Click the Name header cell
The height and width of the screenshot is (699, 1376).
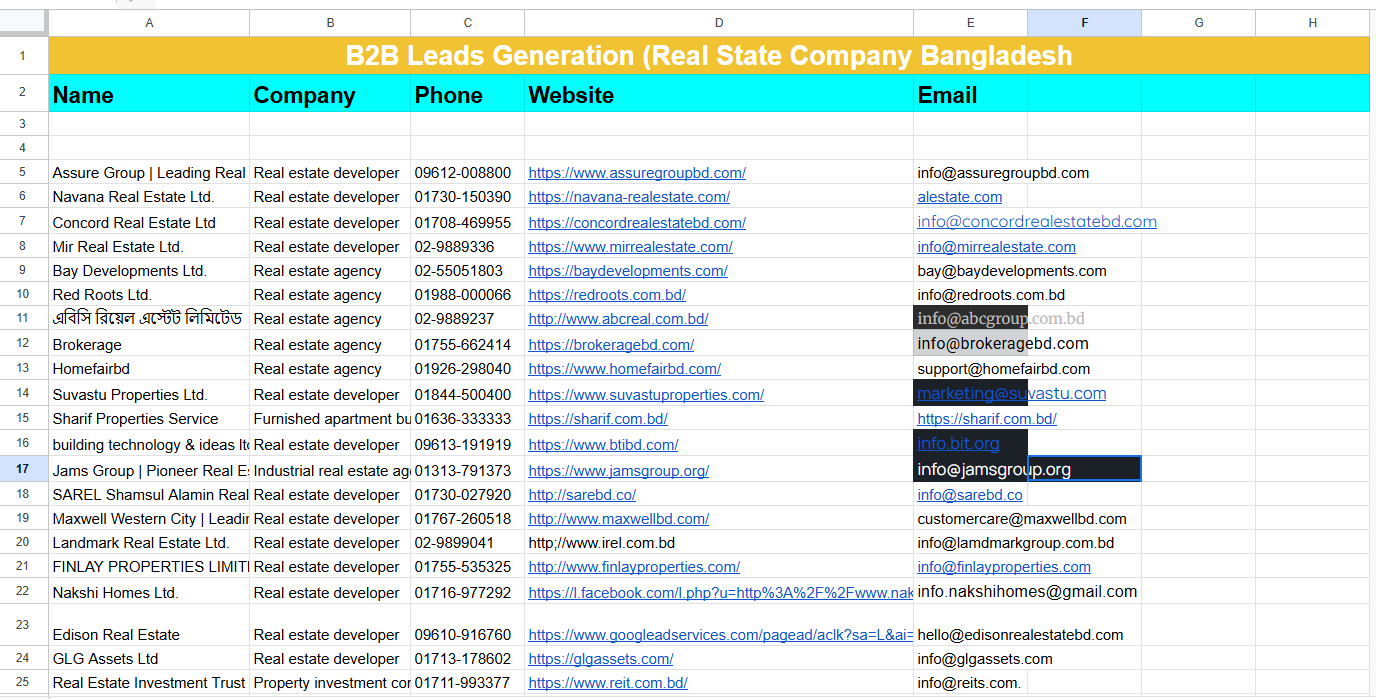[x=149, y=93]
